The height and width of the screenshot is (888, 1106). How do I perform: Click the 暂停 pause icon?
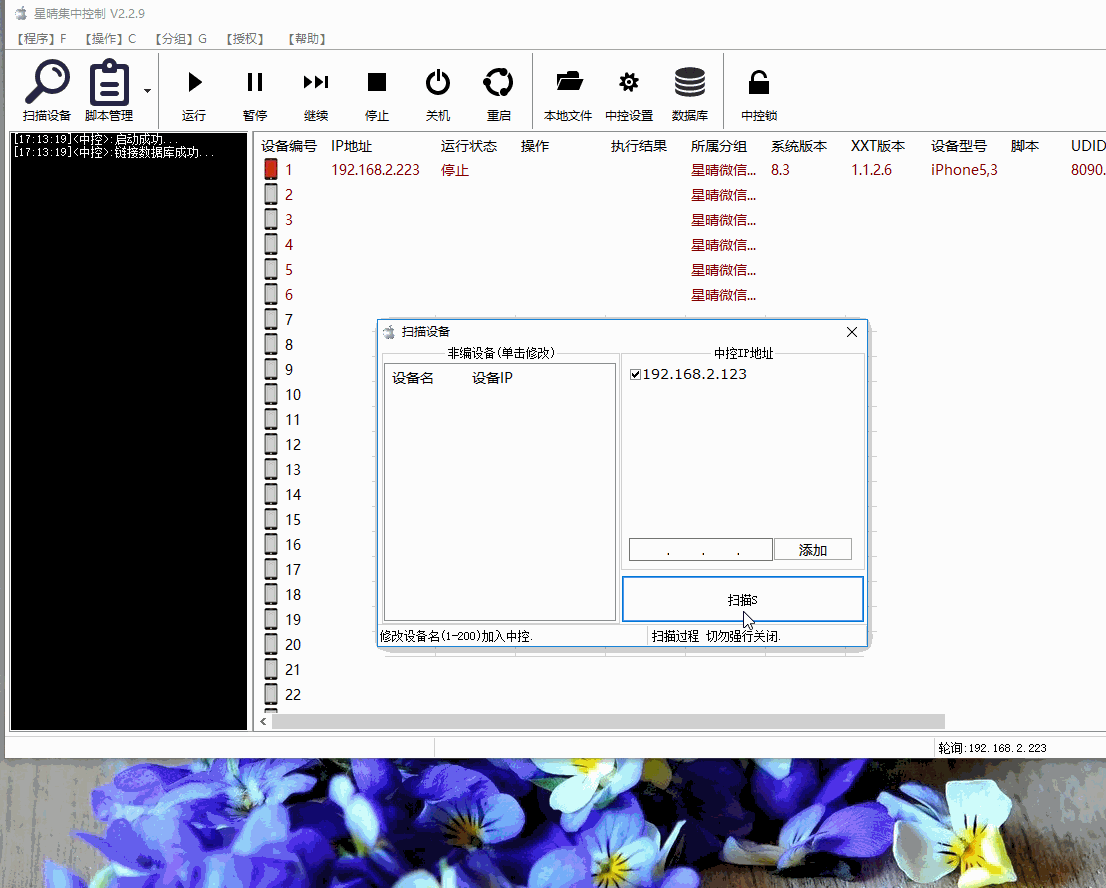254,82
